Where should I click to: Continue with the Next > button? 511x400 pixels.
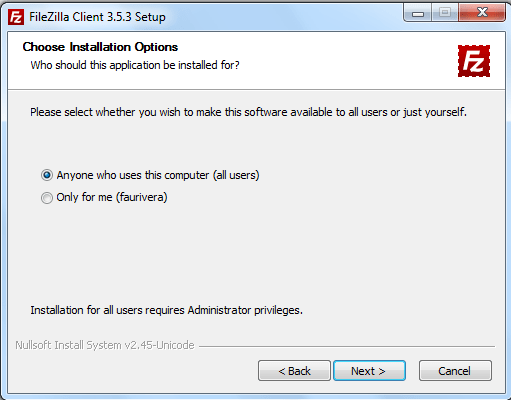[369, 370]
